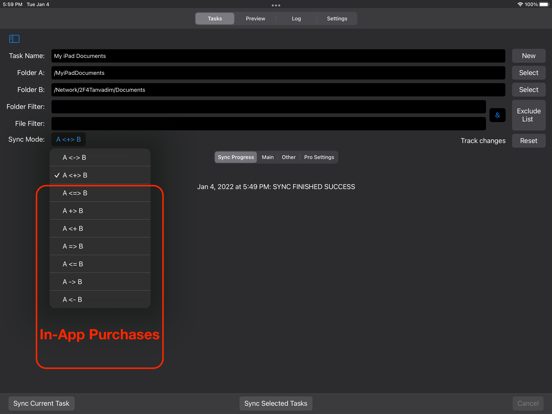The image size is (552, 414).
Task: Select A <- B sync mode
Action: (x=100, y=299)
